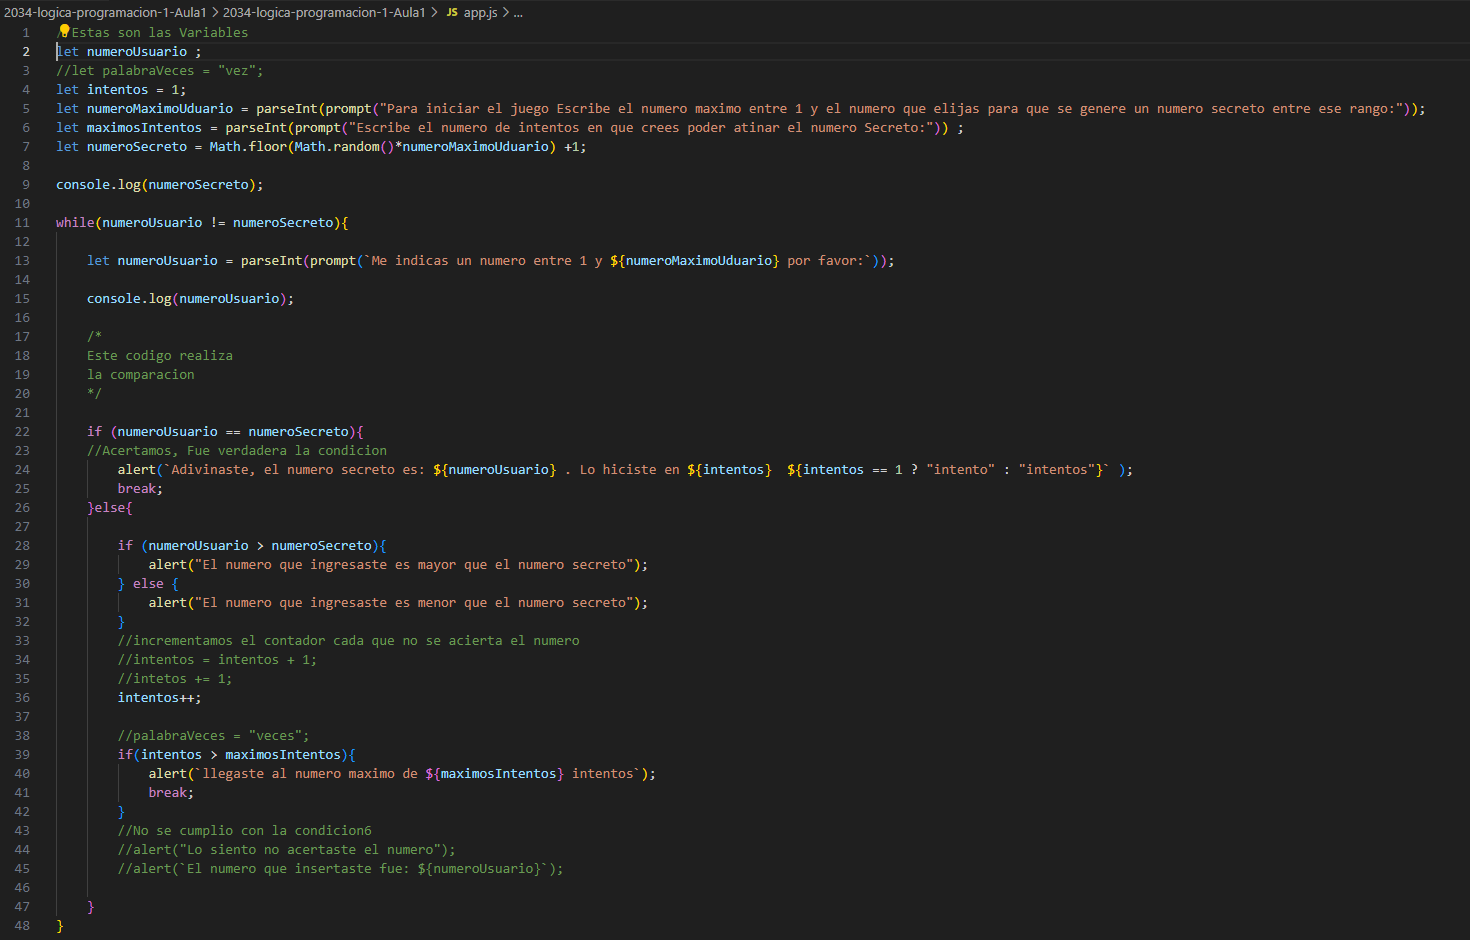1470x940 pixels.
Task: Click the lightbulb code action icon
Action: tap(64, 31)
